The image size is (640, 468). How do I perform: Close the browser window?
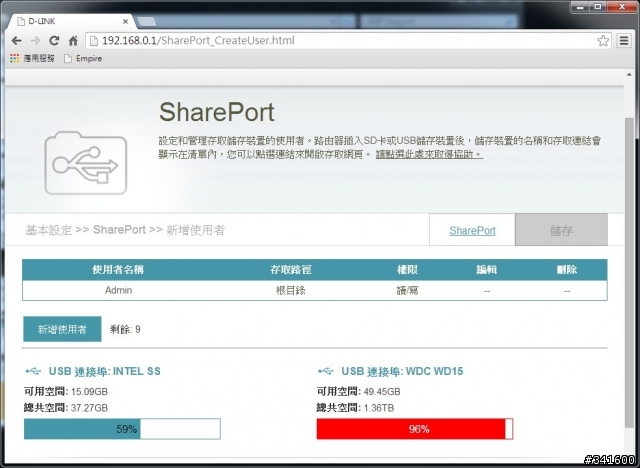pos(622,7)
